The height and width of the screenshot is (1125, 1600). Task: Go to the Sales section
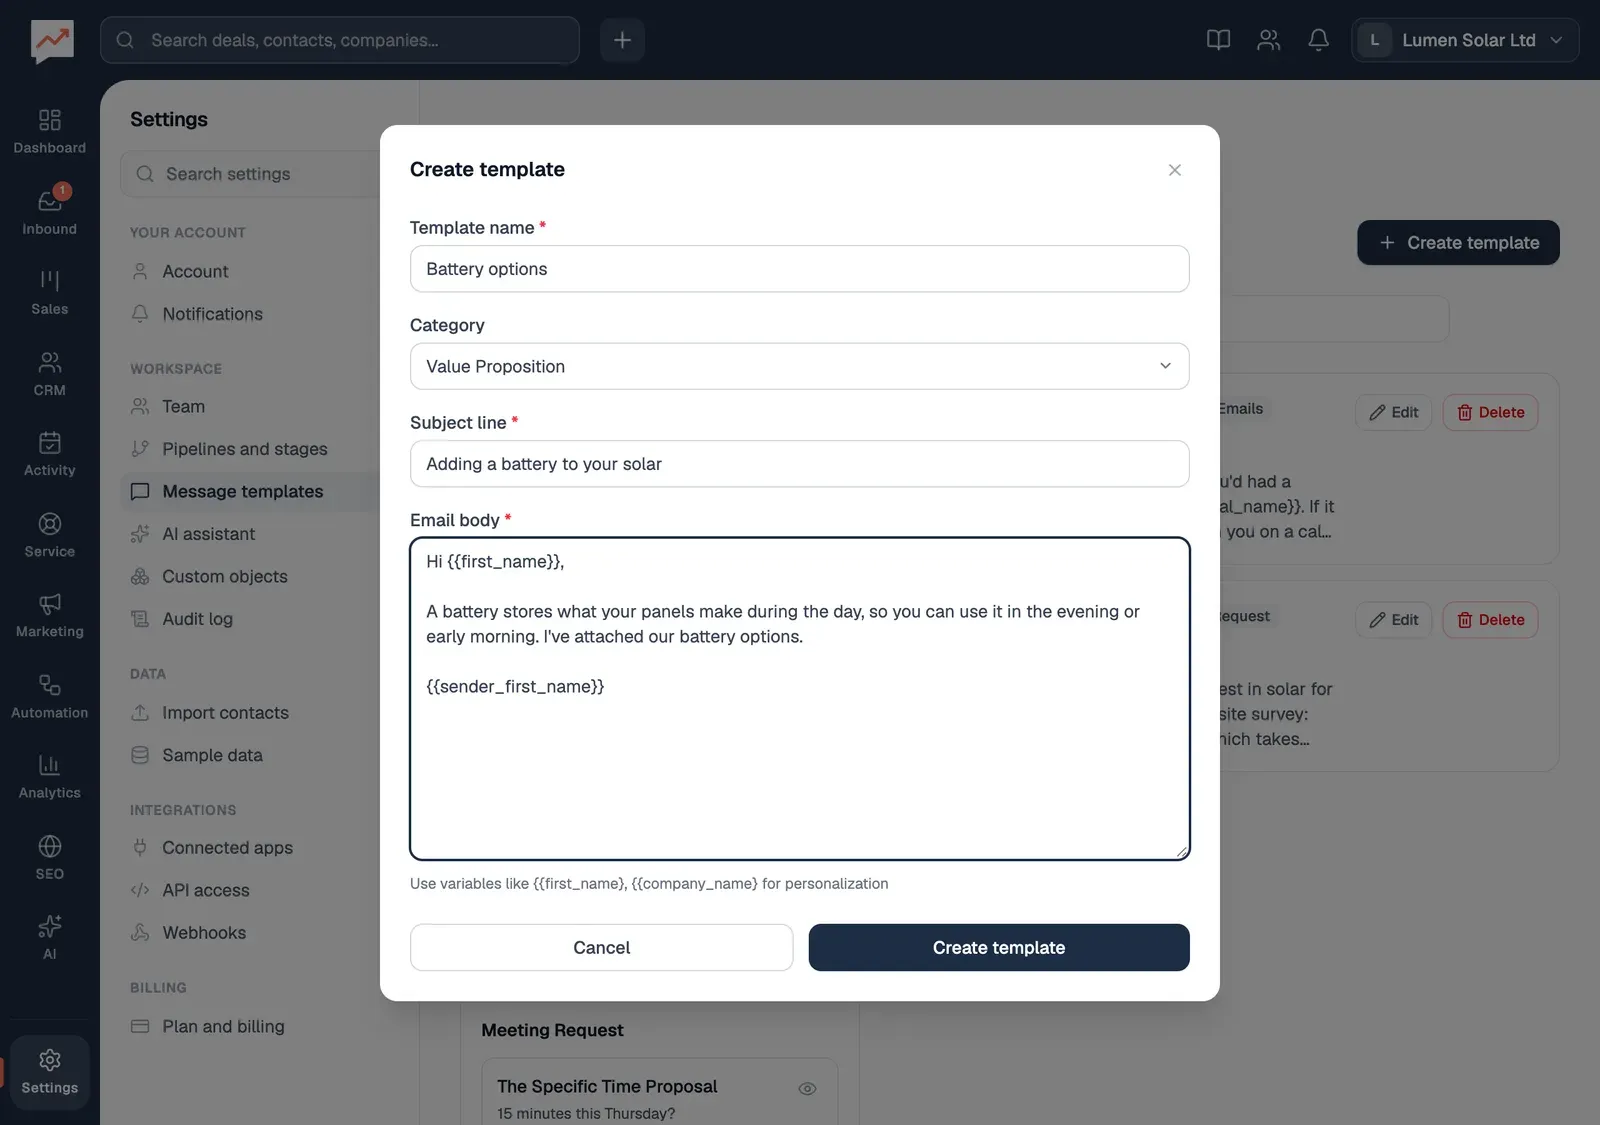49,292
